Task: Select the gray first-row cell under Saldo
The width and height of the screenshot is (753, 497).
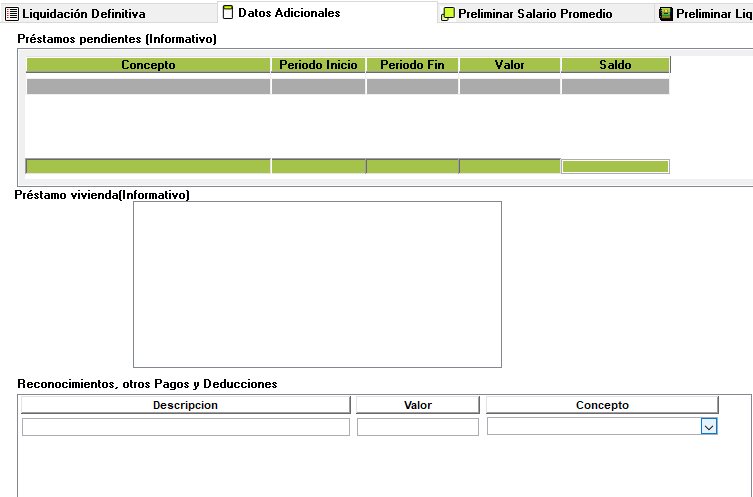Action: click(x=615, y=87)
